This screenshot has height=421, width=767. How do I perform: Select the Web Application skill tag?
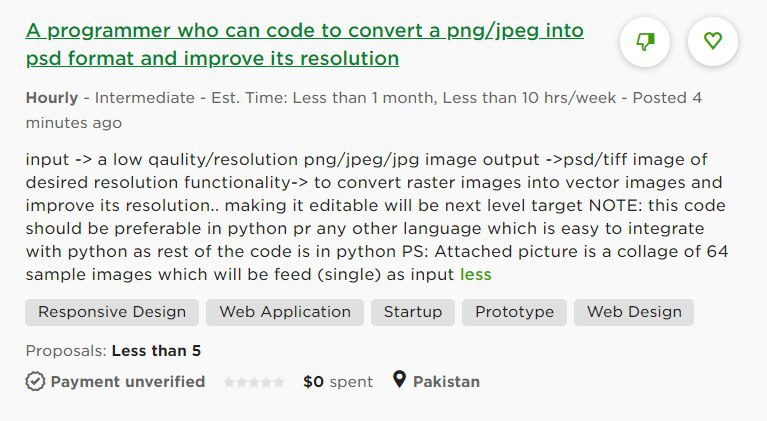(285, 312)
